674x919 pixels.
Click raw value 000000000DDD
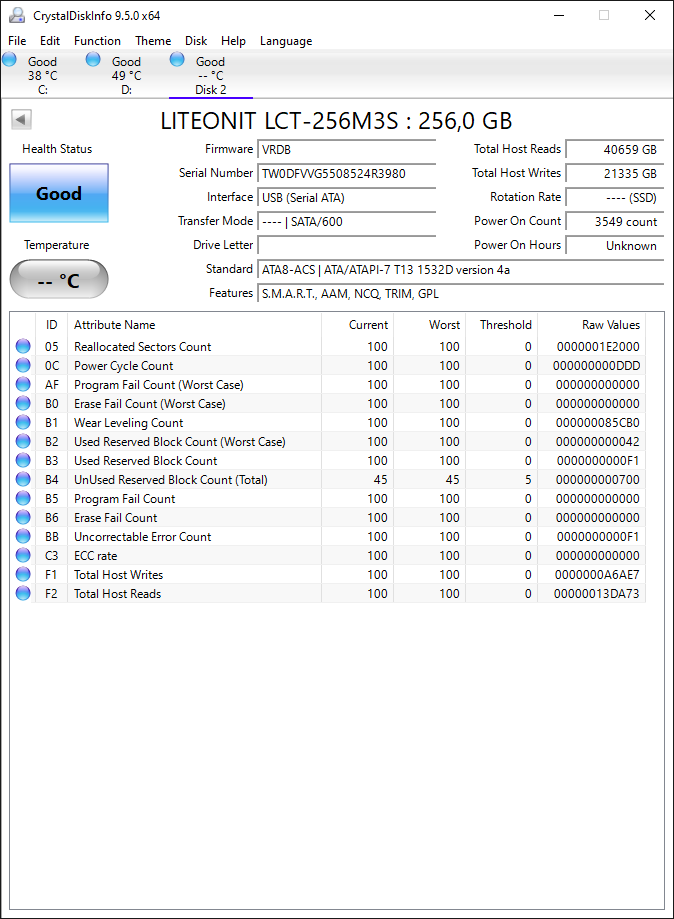[x=597, y=366]
